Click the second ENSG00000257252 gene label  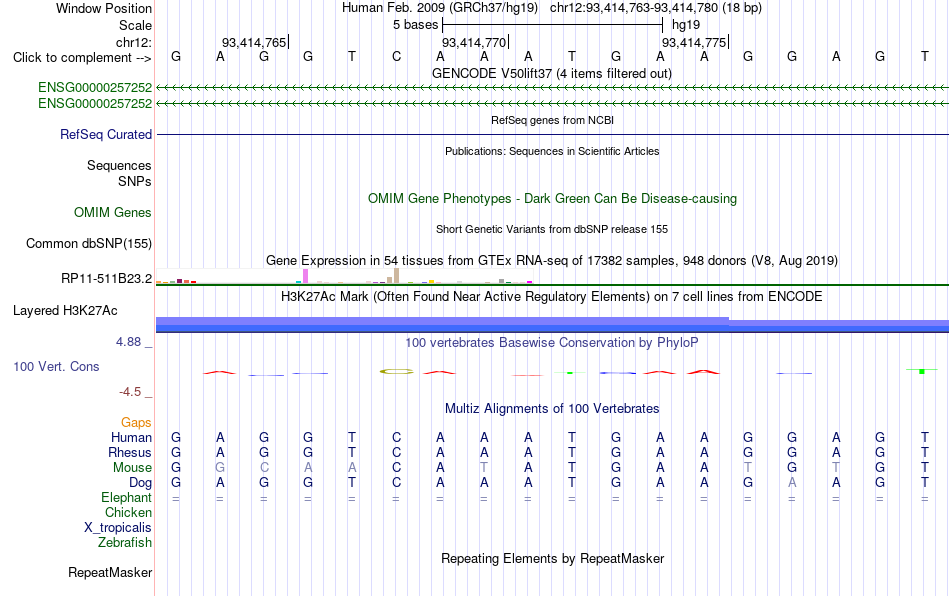click(95, 104)
